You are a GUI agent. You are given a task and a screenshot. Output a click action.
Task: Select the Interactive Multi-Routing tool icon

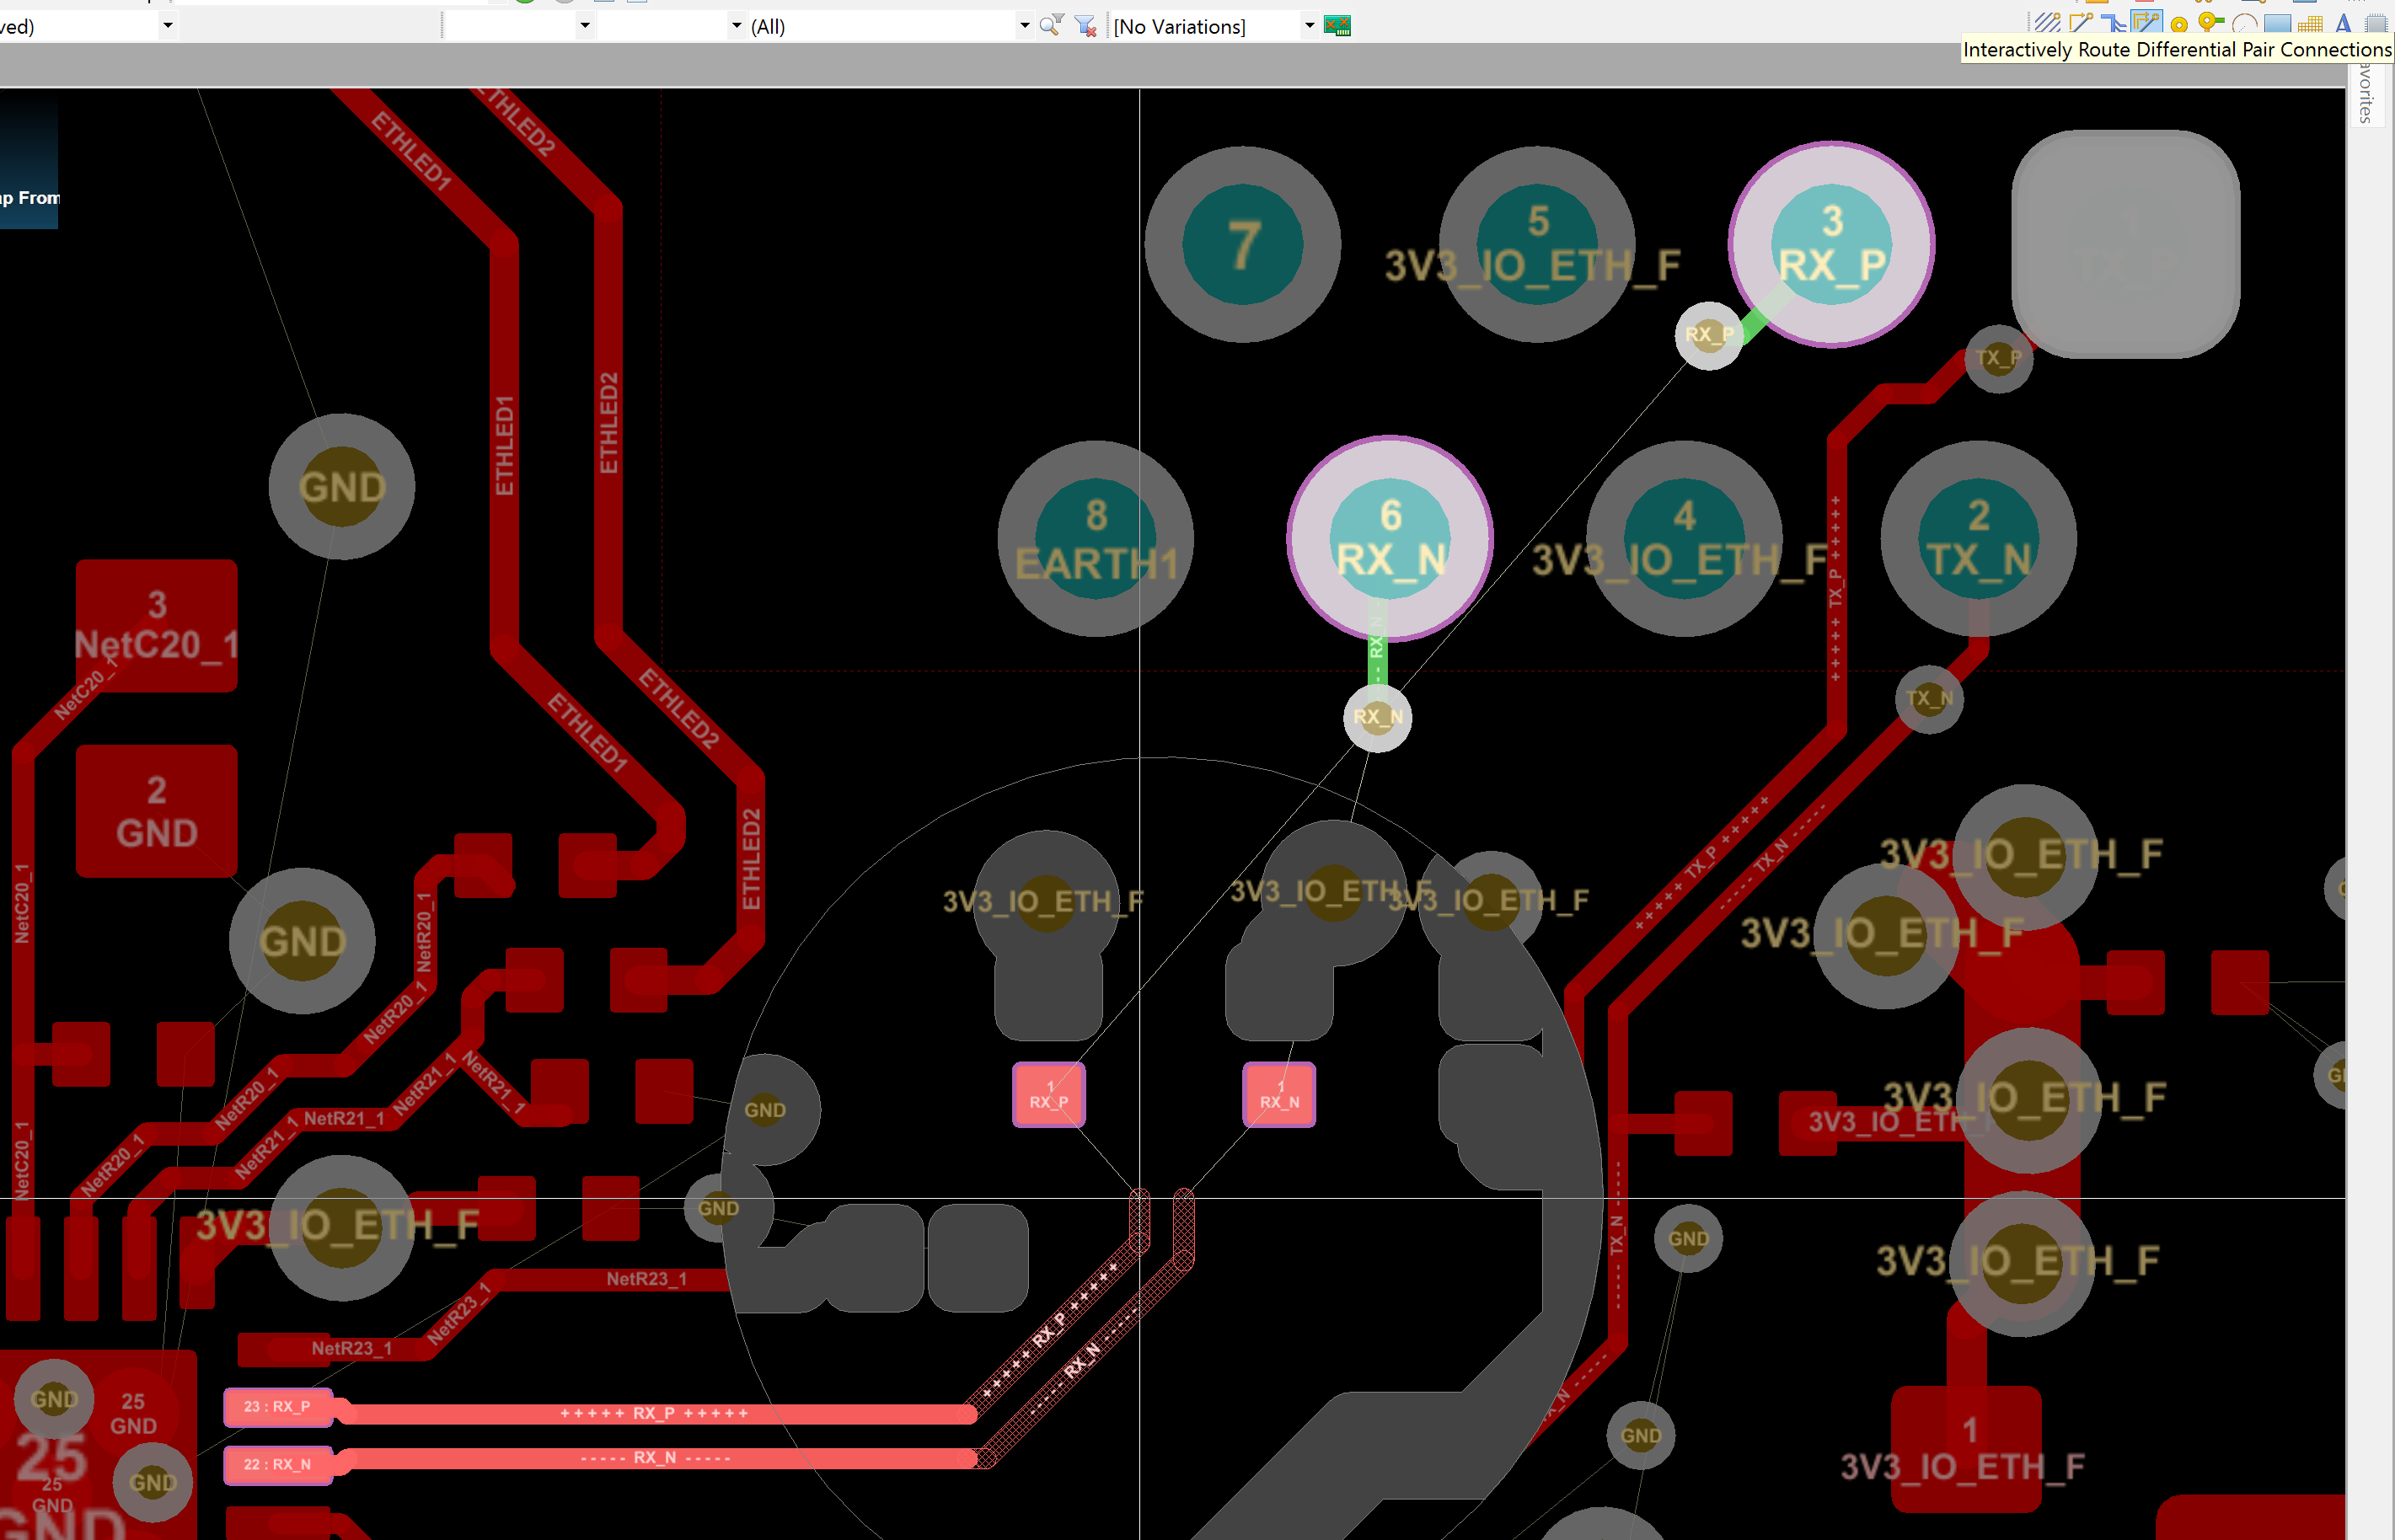tap(2047, 24)
